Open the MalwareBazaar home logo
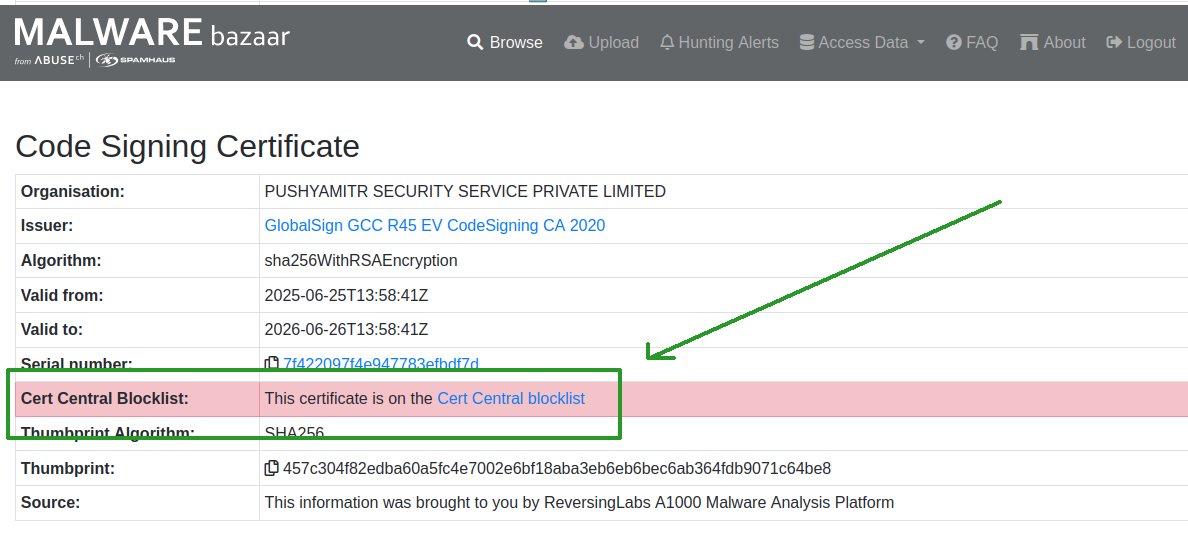This screenshot has height=560, width=1188. click(152, 41)
